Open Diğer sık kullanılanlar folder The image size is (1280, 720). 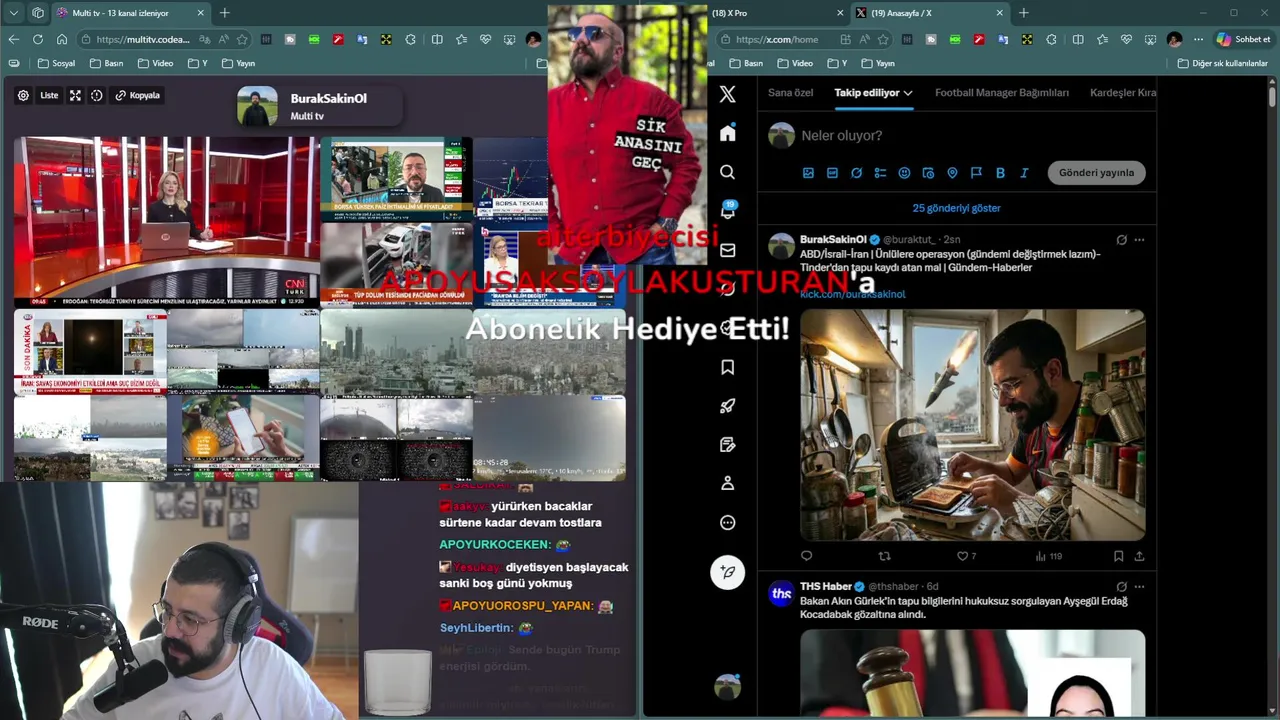[x=1222, y=63]
